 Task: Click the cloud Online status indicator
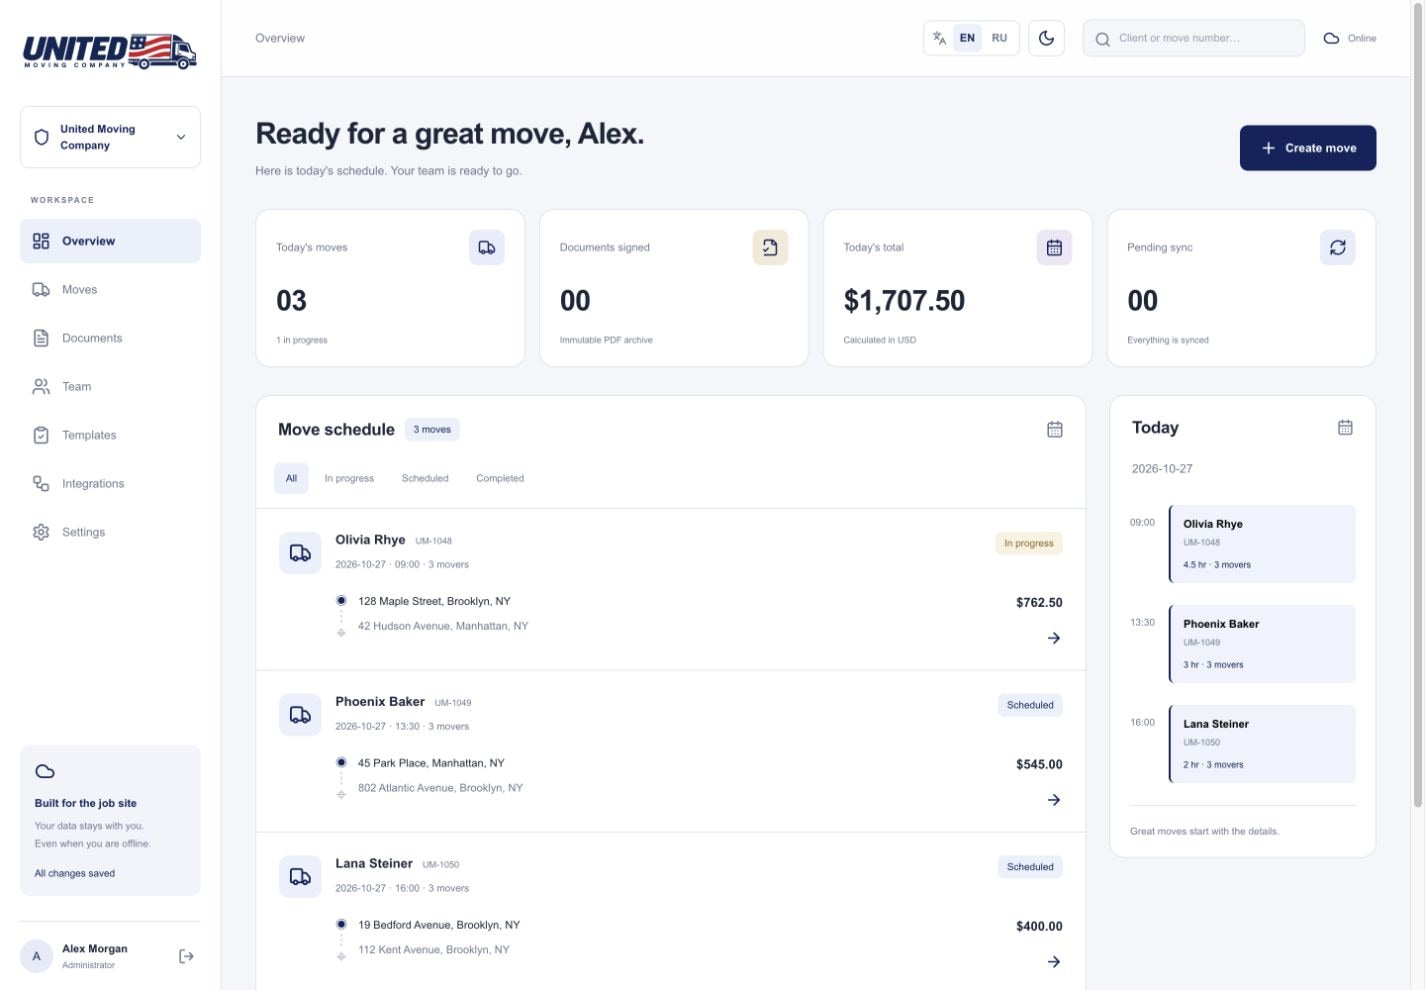[1350, 38]
